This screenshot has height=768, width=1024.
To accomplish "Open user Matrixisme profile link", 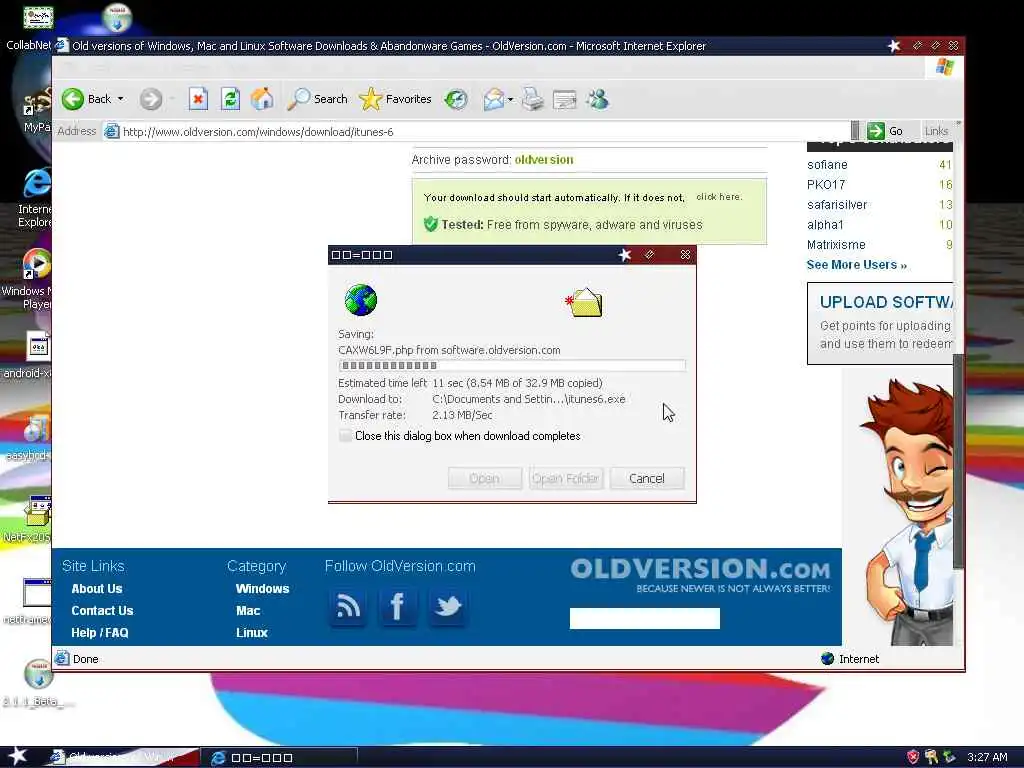I will pos(836,245).
